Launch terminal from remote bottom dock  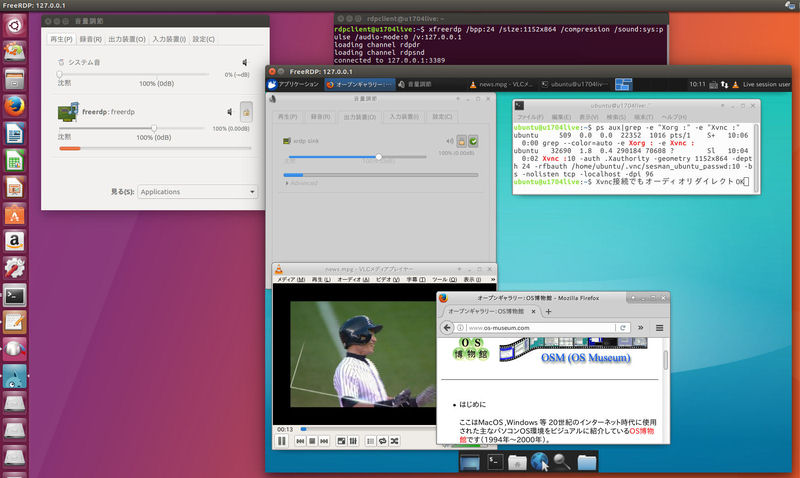494,462
